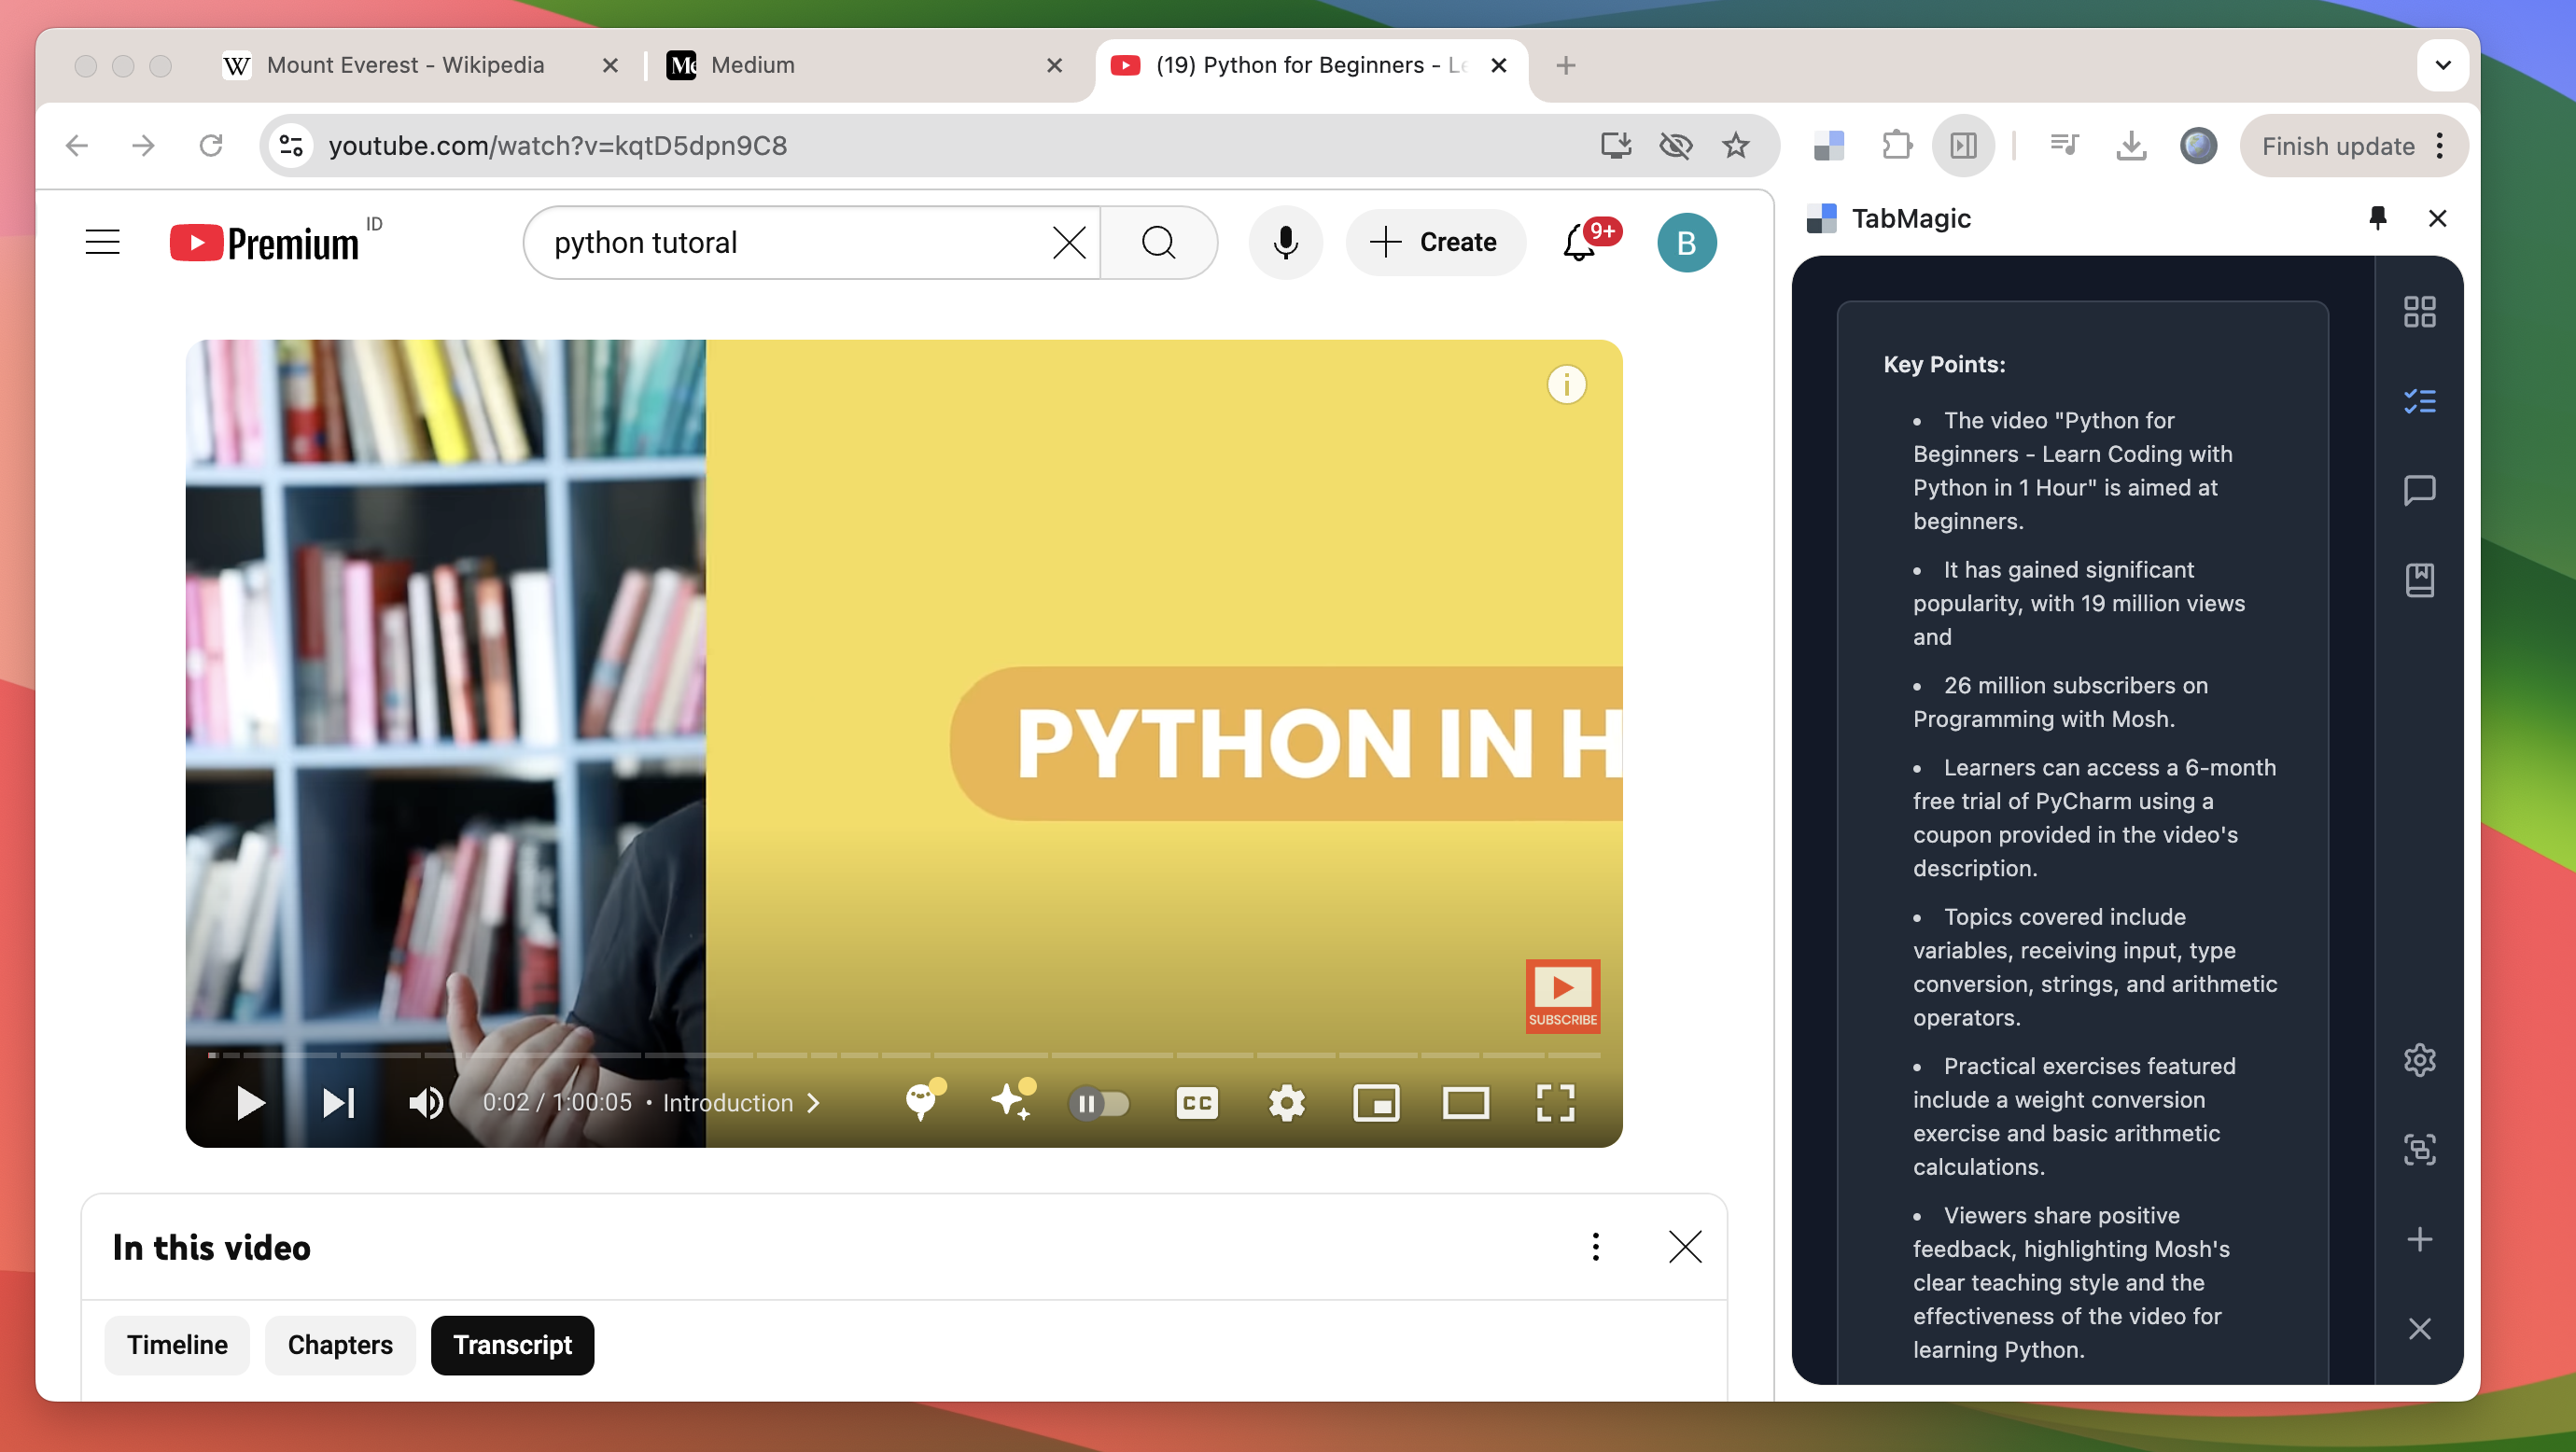The height and width of the screenshot is (1452, 2576).
Task: Click the python tutoral search field
Action: (790, 242)
